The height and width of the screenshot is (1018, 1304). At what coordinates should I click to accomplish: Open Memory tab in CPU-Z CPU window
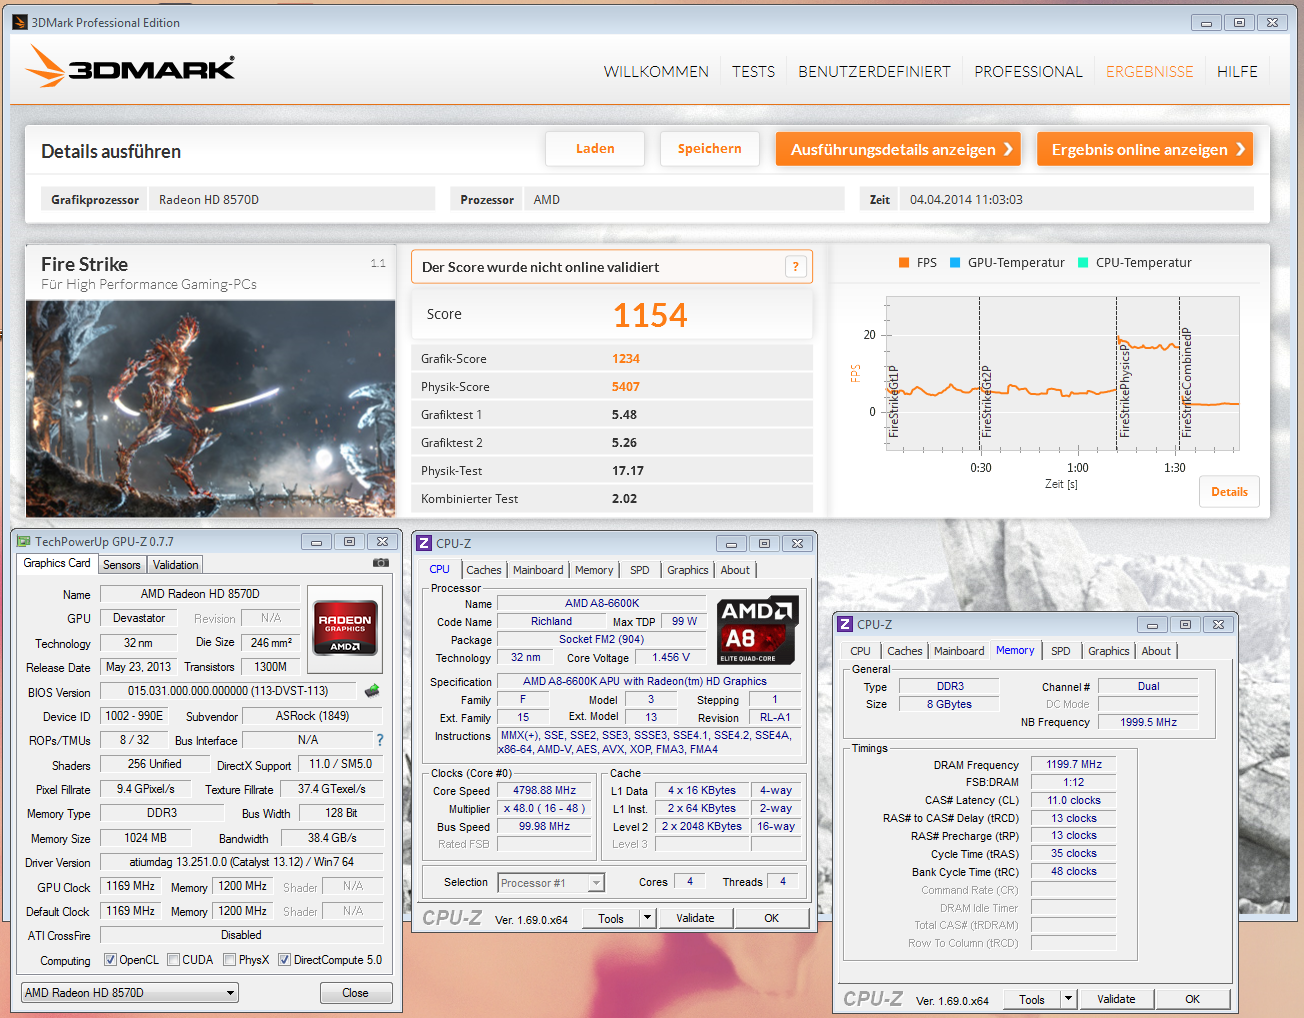tap(594, 570)
